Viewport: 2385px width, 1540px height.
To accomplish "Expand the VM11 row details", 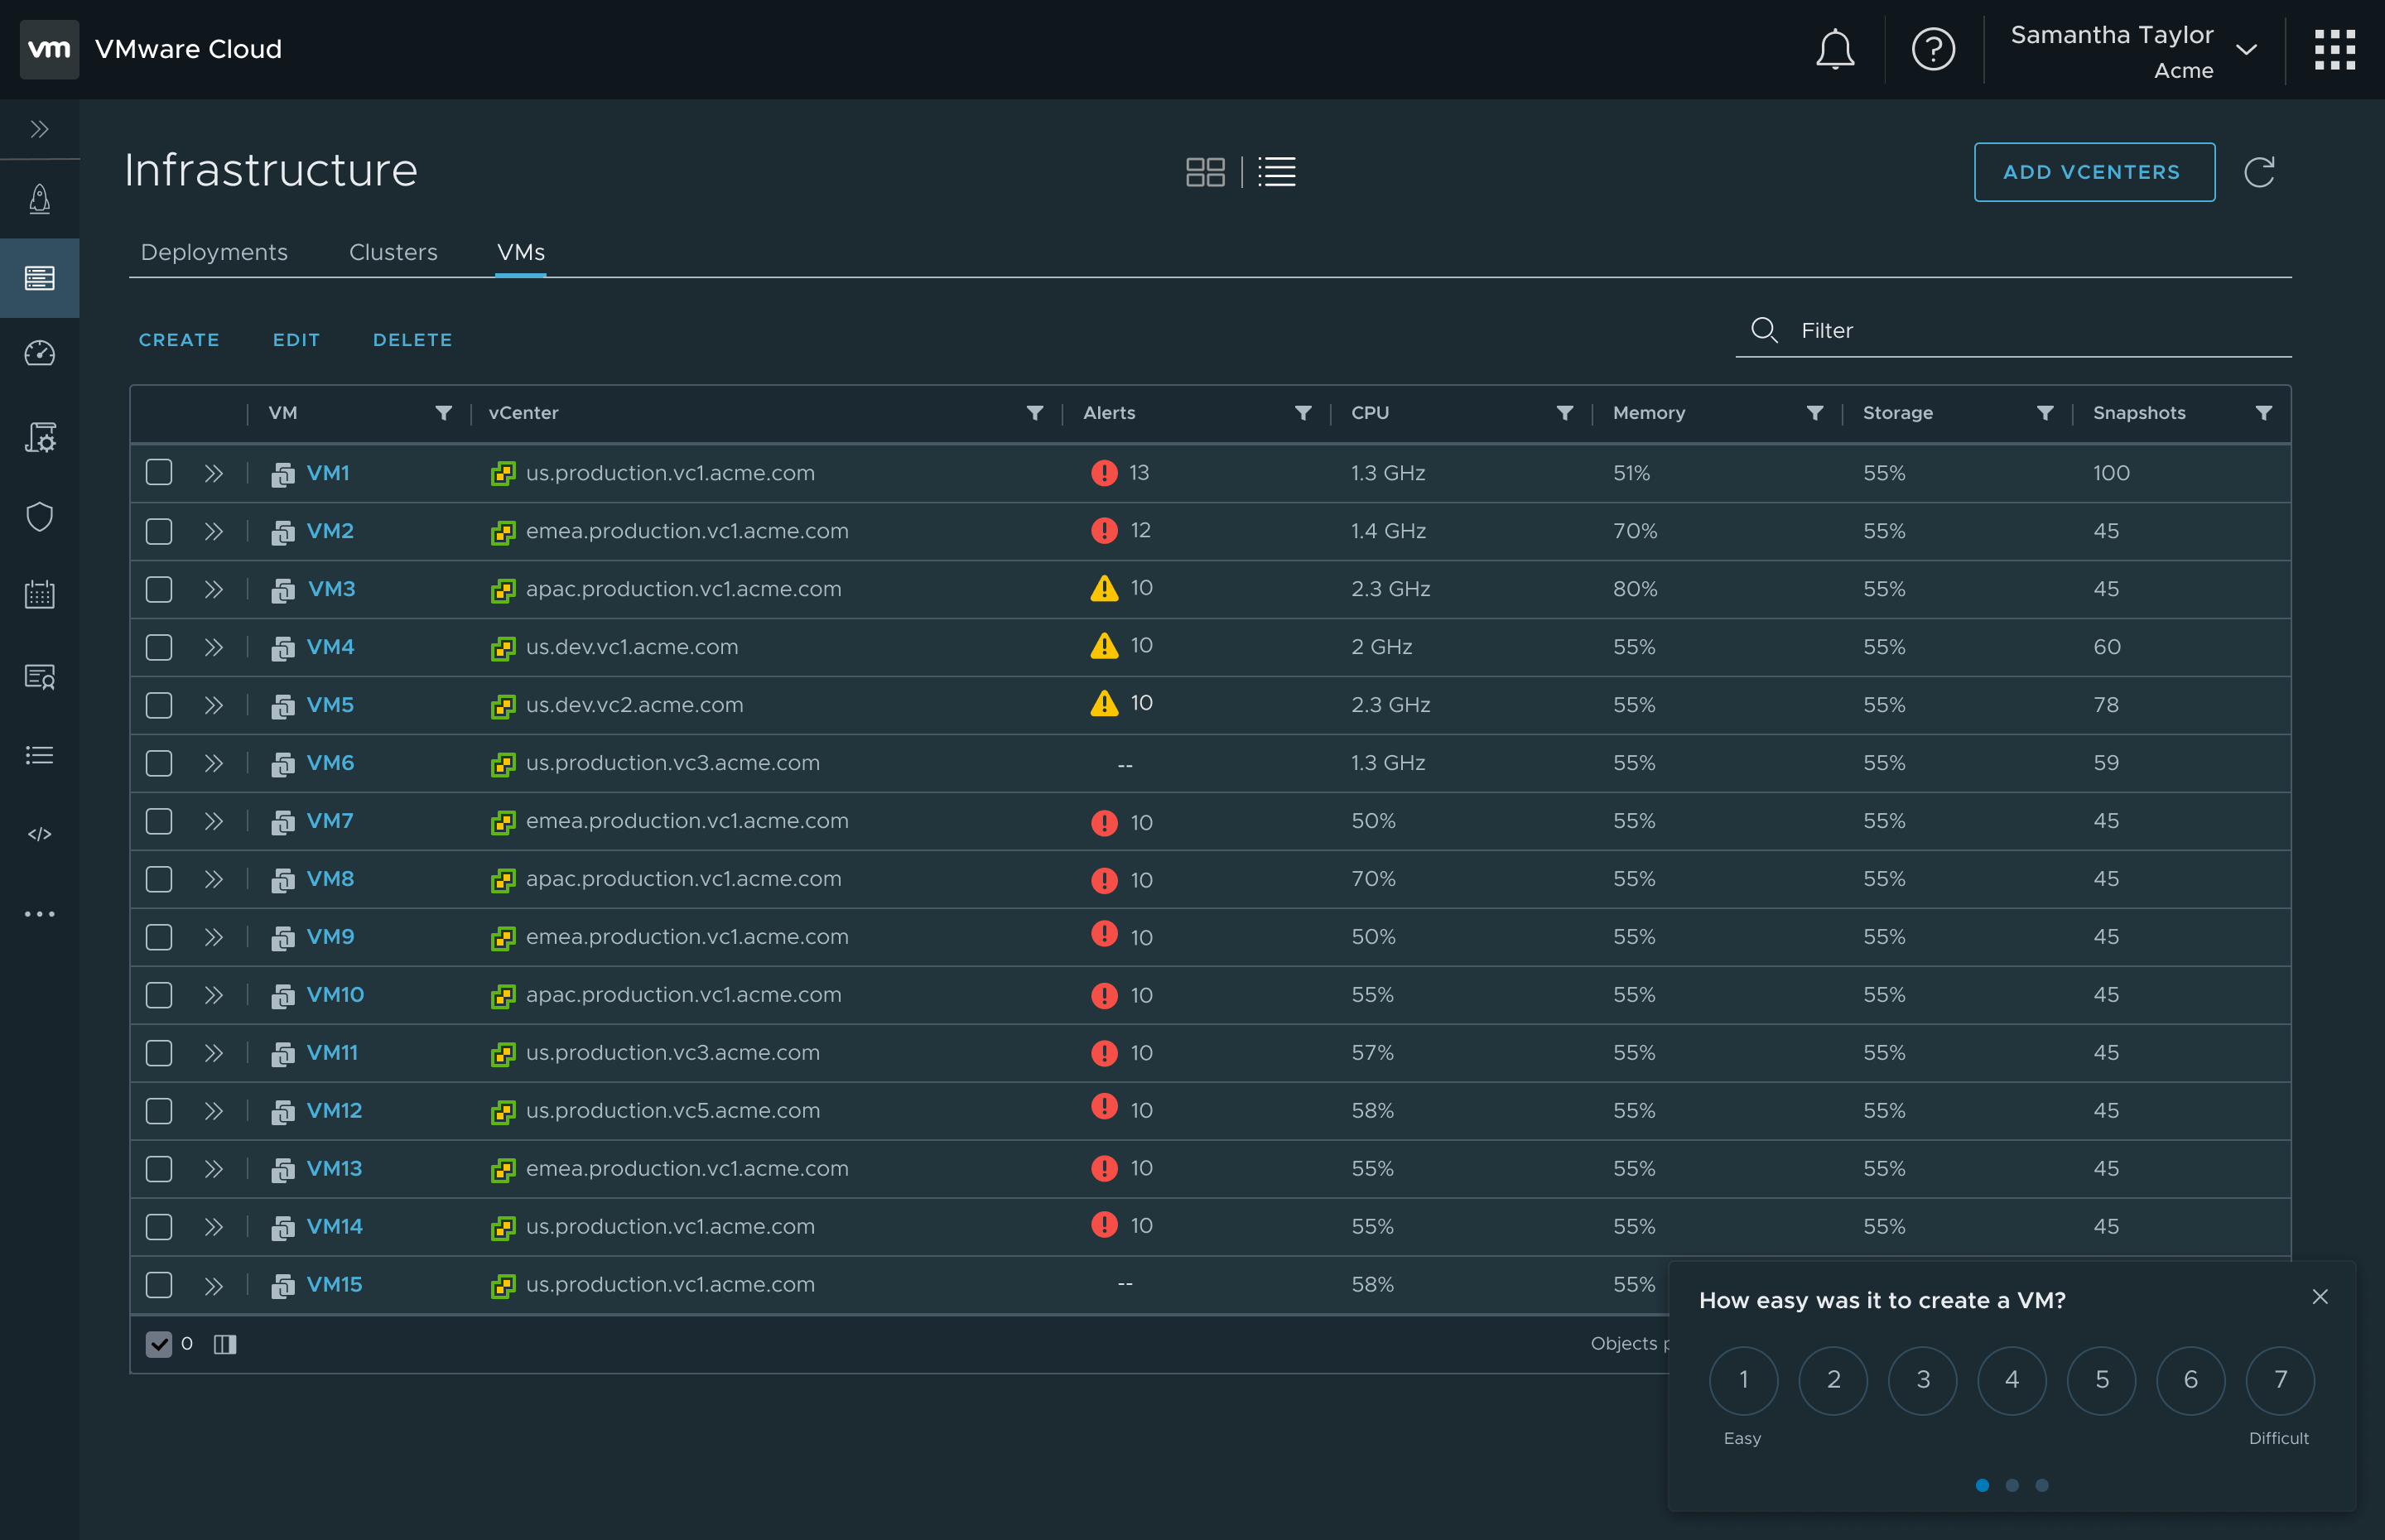I will tap(213, 1053).
